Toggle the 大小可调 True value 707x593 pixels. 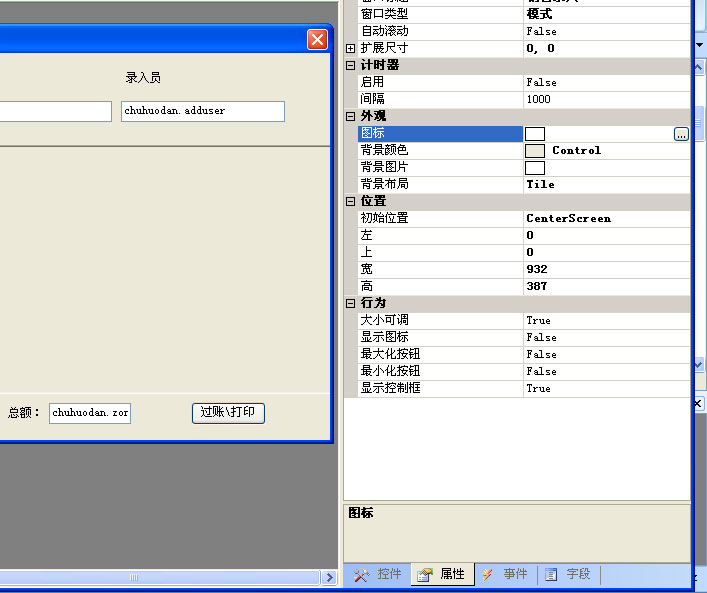pos(606,321)
